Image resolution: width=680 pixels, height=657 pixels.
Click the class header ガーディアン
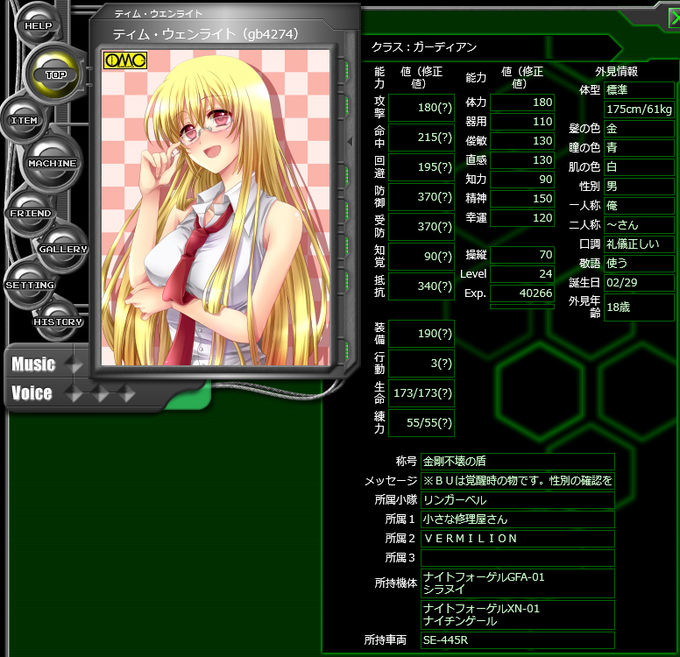tap(444, 47)
